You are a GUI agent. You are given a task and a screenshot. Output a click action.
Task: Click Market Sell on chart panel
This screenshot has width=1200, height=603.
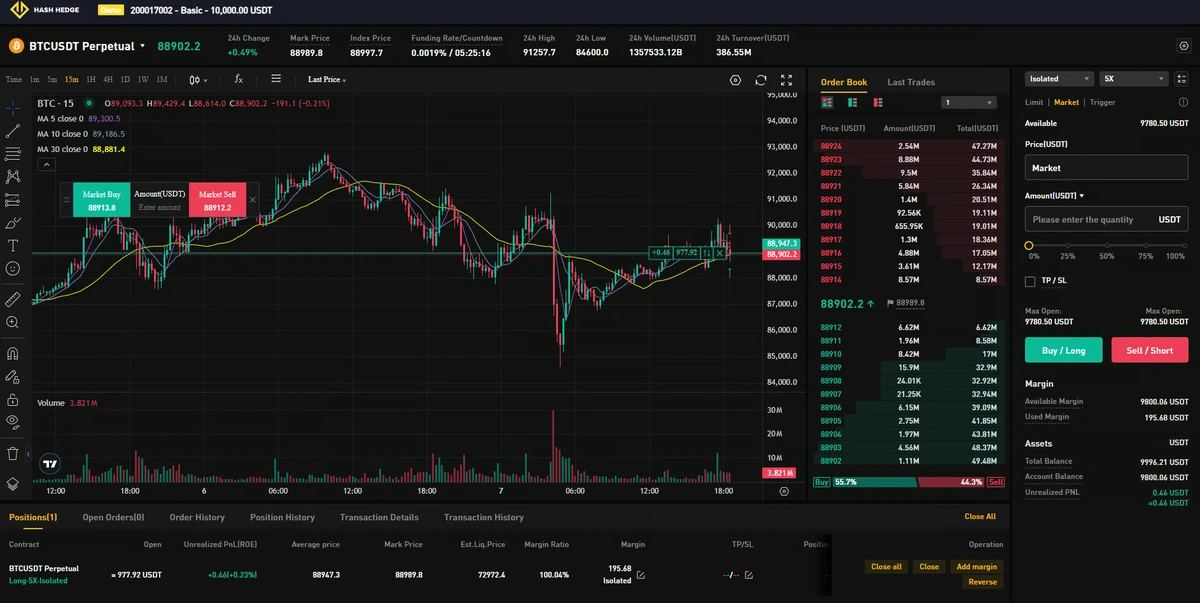pyautogui.click(x=217, y=200)
